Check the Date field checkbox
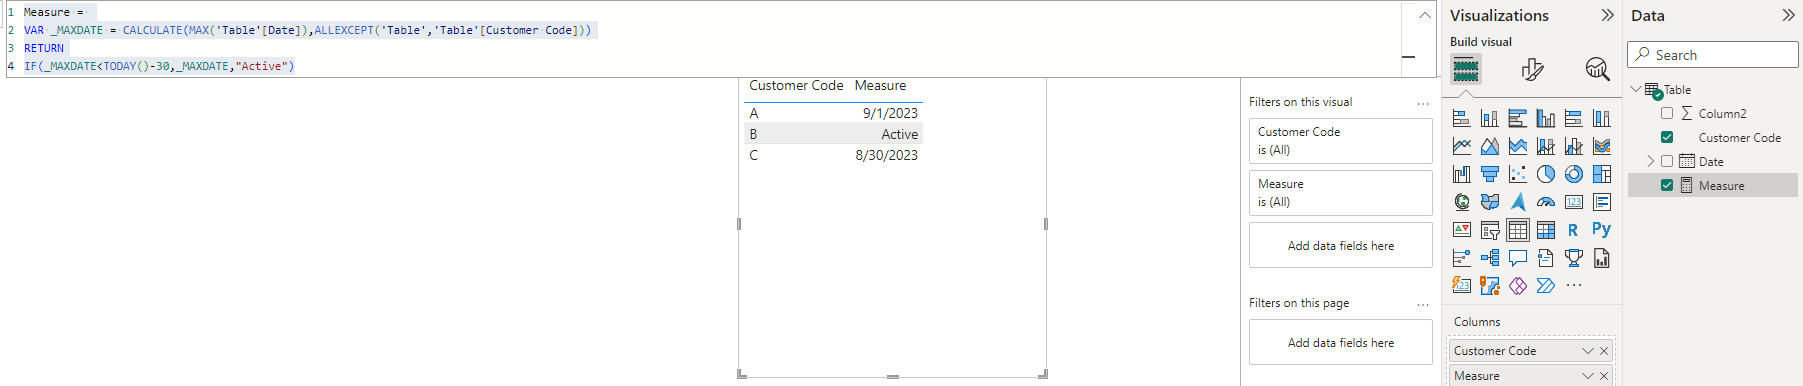Image resolution: width=1803 pixels, height=386 pixels. (x=1667, y=161)
